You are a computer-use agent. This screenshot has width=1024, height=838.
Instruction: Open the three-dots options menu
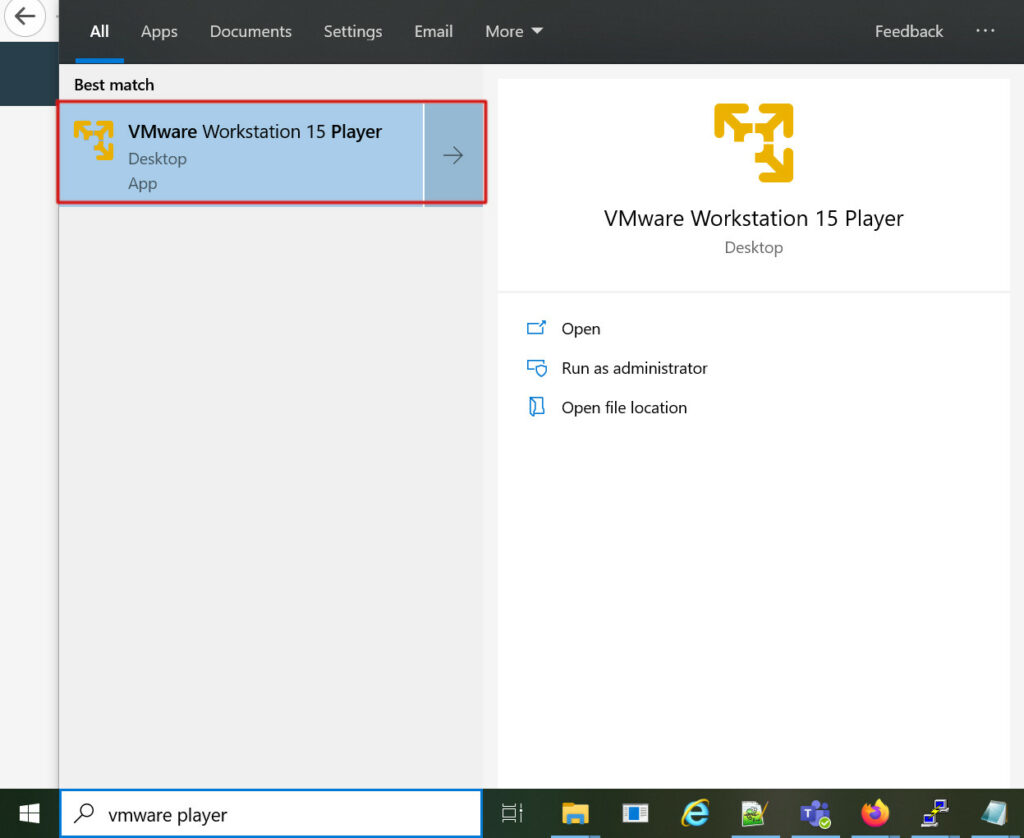(985, 31)
